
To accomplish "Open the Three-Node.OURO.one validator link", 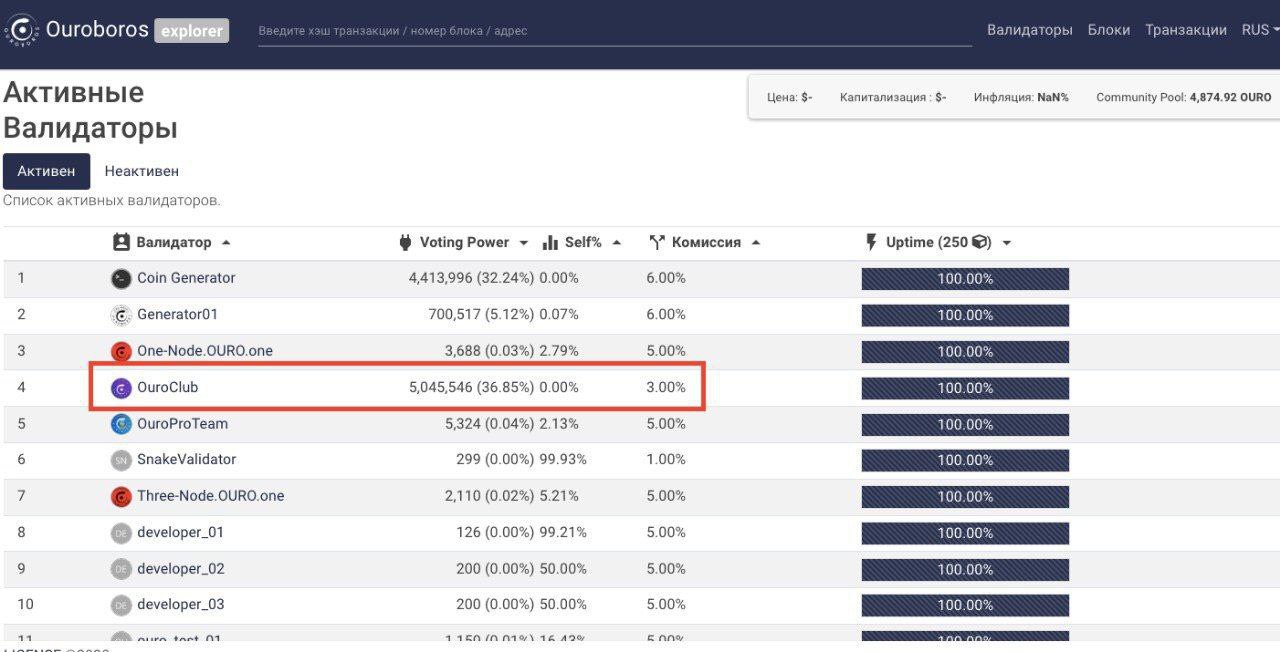I will click(x=211, y=496).
